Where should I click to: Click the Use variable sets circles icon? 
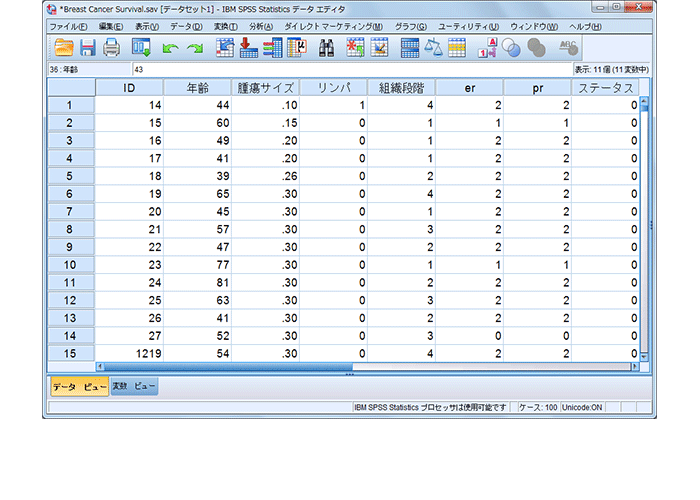[x=511, y=47]
